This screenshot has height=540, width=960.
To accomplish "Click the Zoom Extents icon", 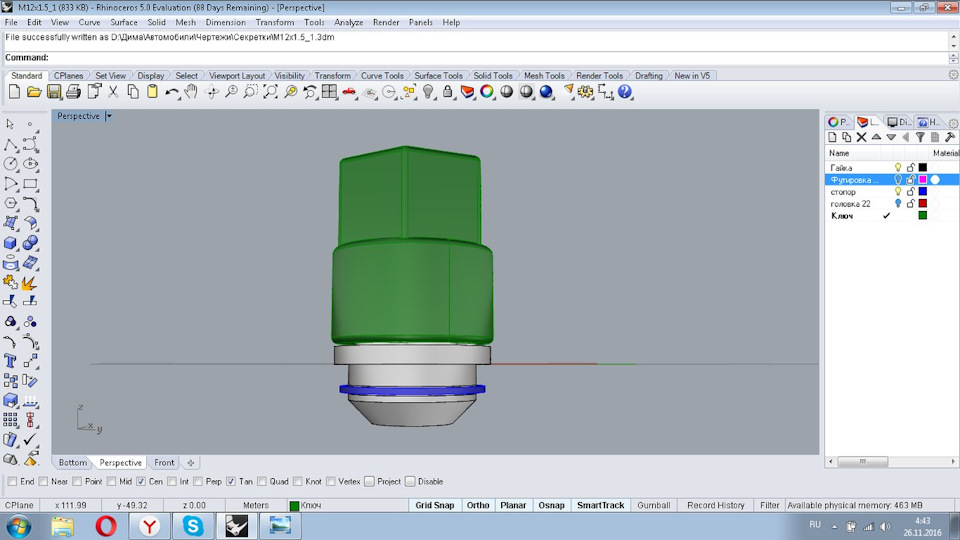I will coord(270,92).
